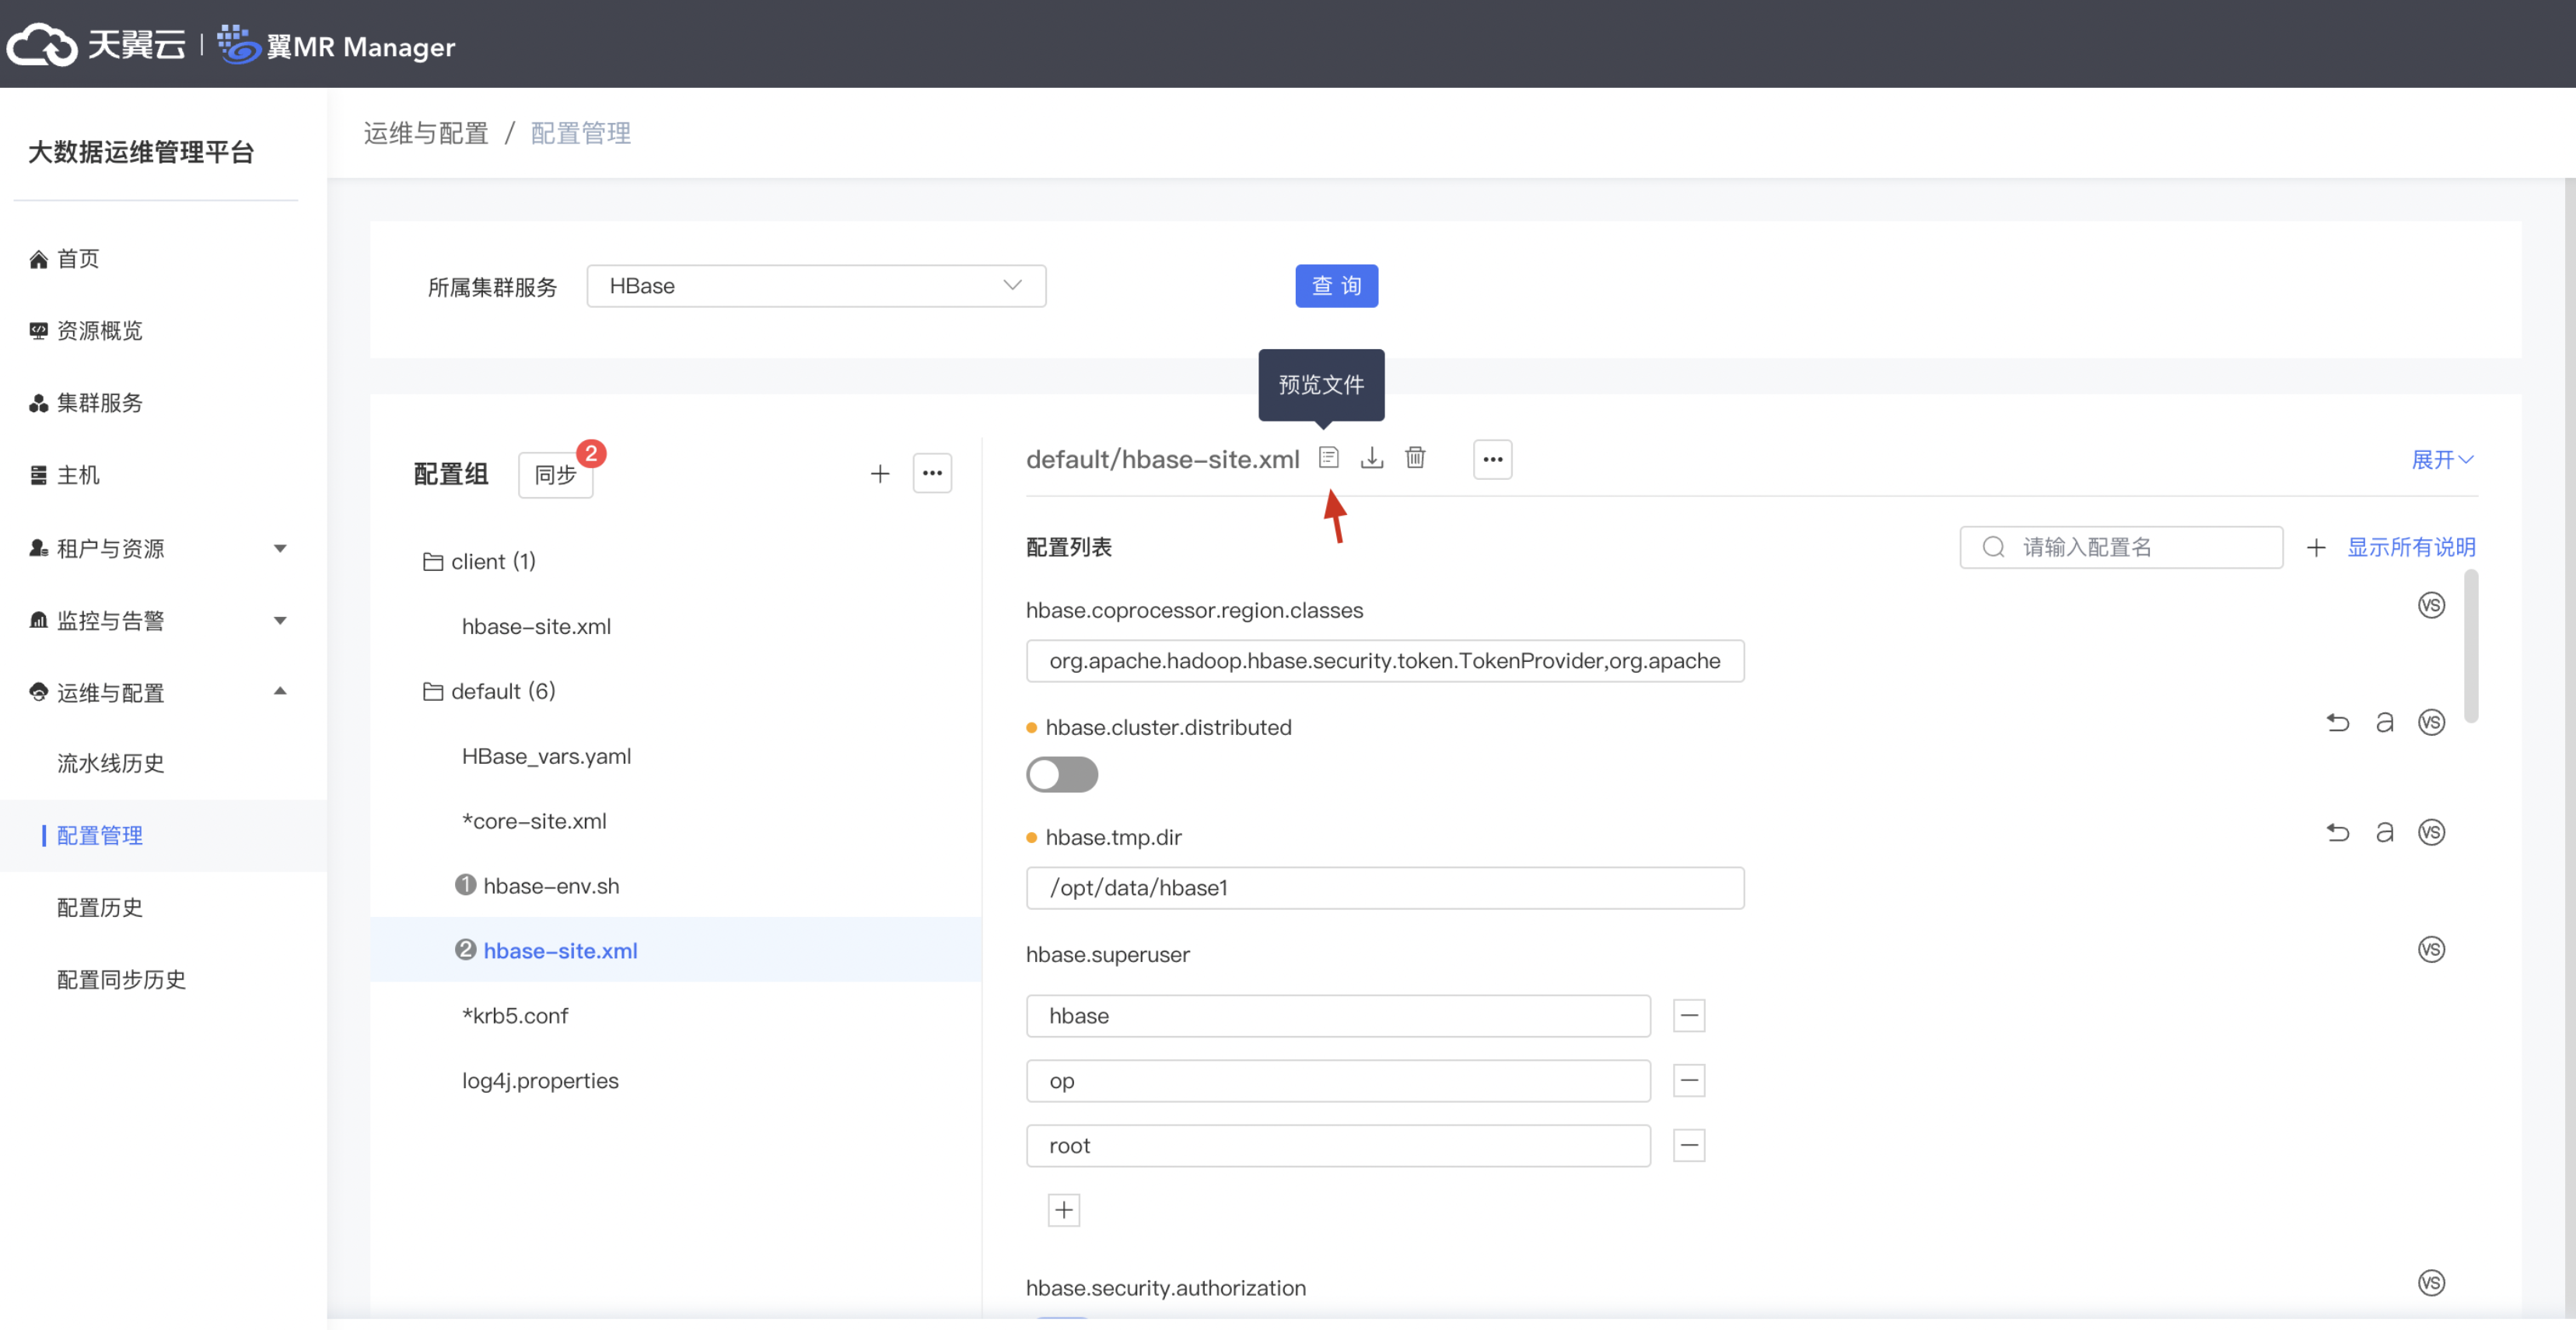Remove the hbase superuser entry
2576x1330 pixels.
coord(1689,1016)
